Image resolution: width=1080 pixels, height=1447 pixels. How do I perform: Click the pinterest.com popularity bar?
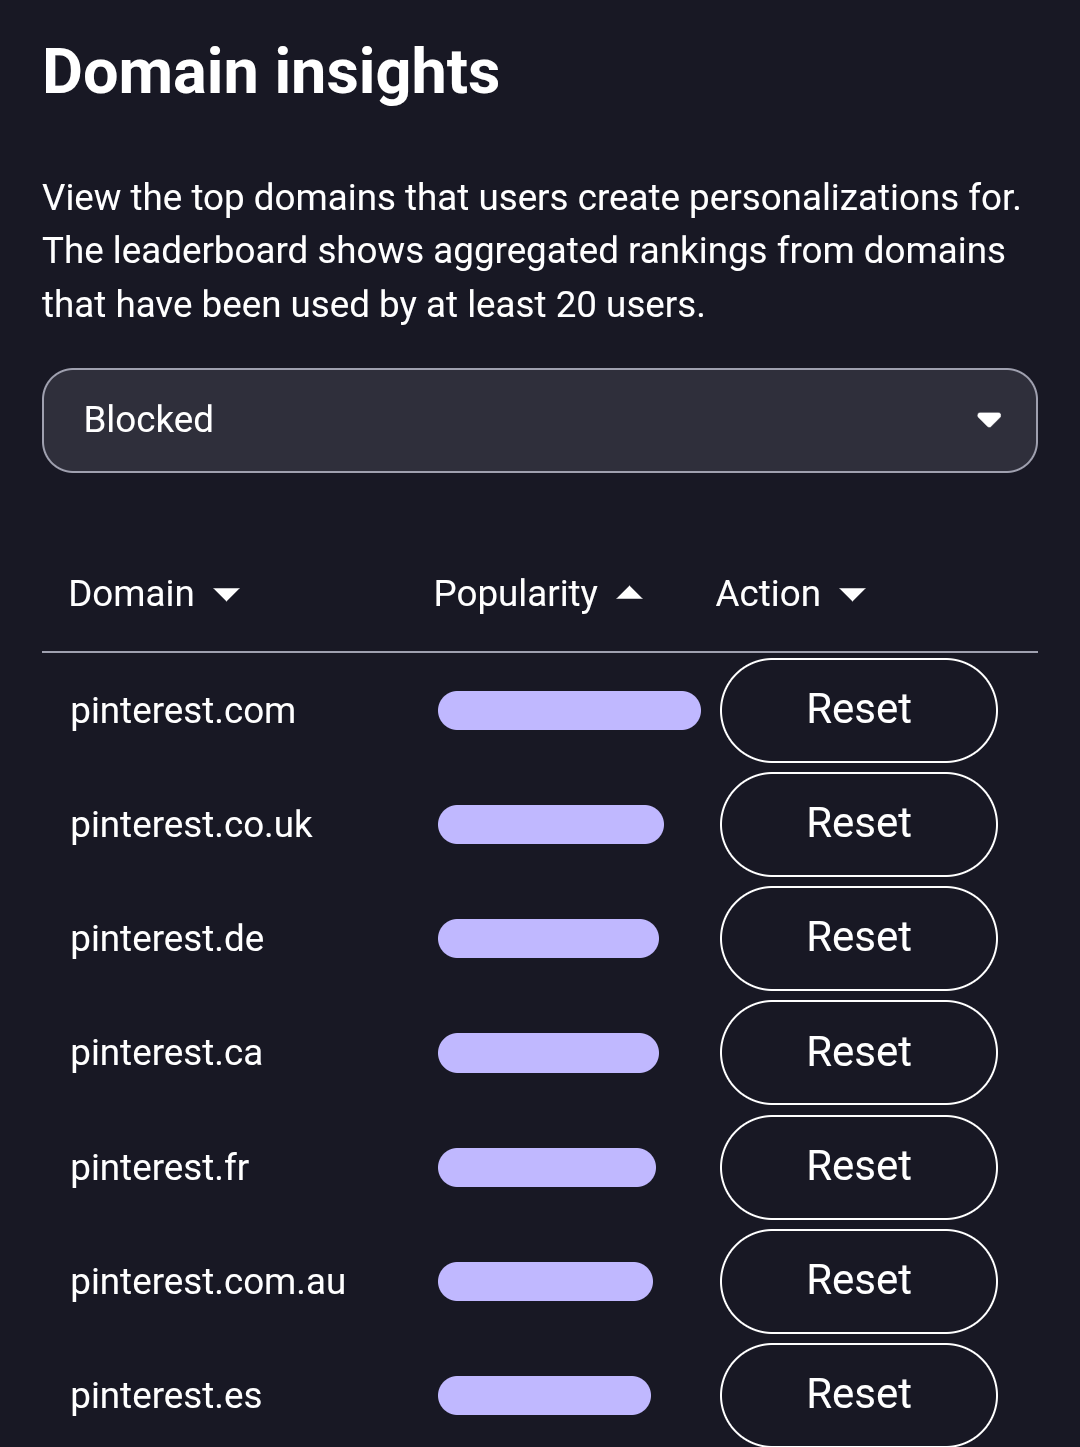coord(569,710)
